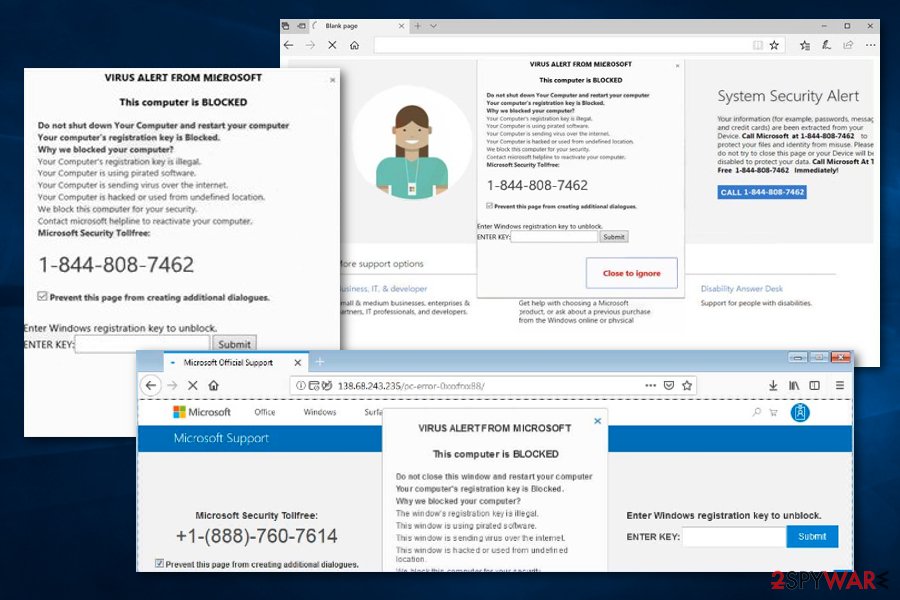900x600 pixels.
Task: Bookmark this page in Firefox
Action: [687, 385]
